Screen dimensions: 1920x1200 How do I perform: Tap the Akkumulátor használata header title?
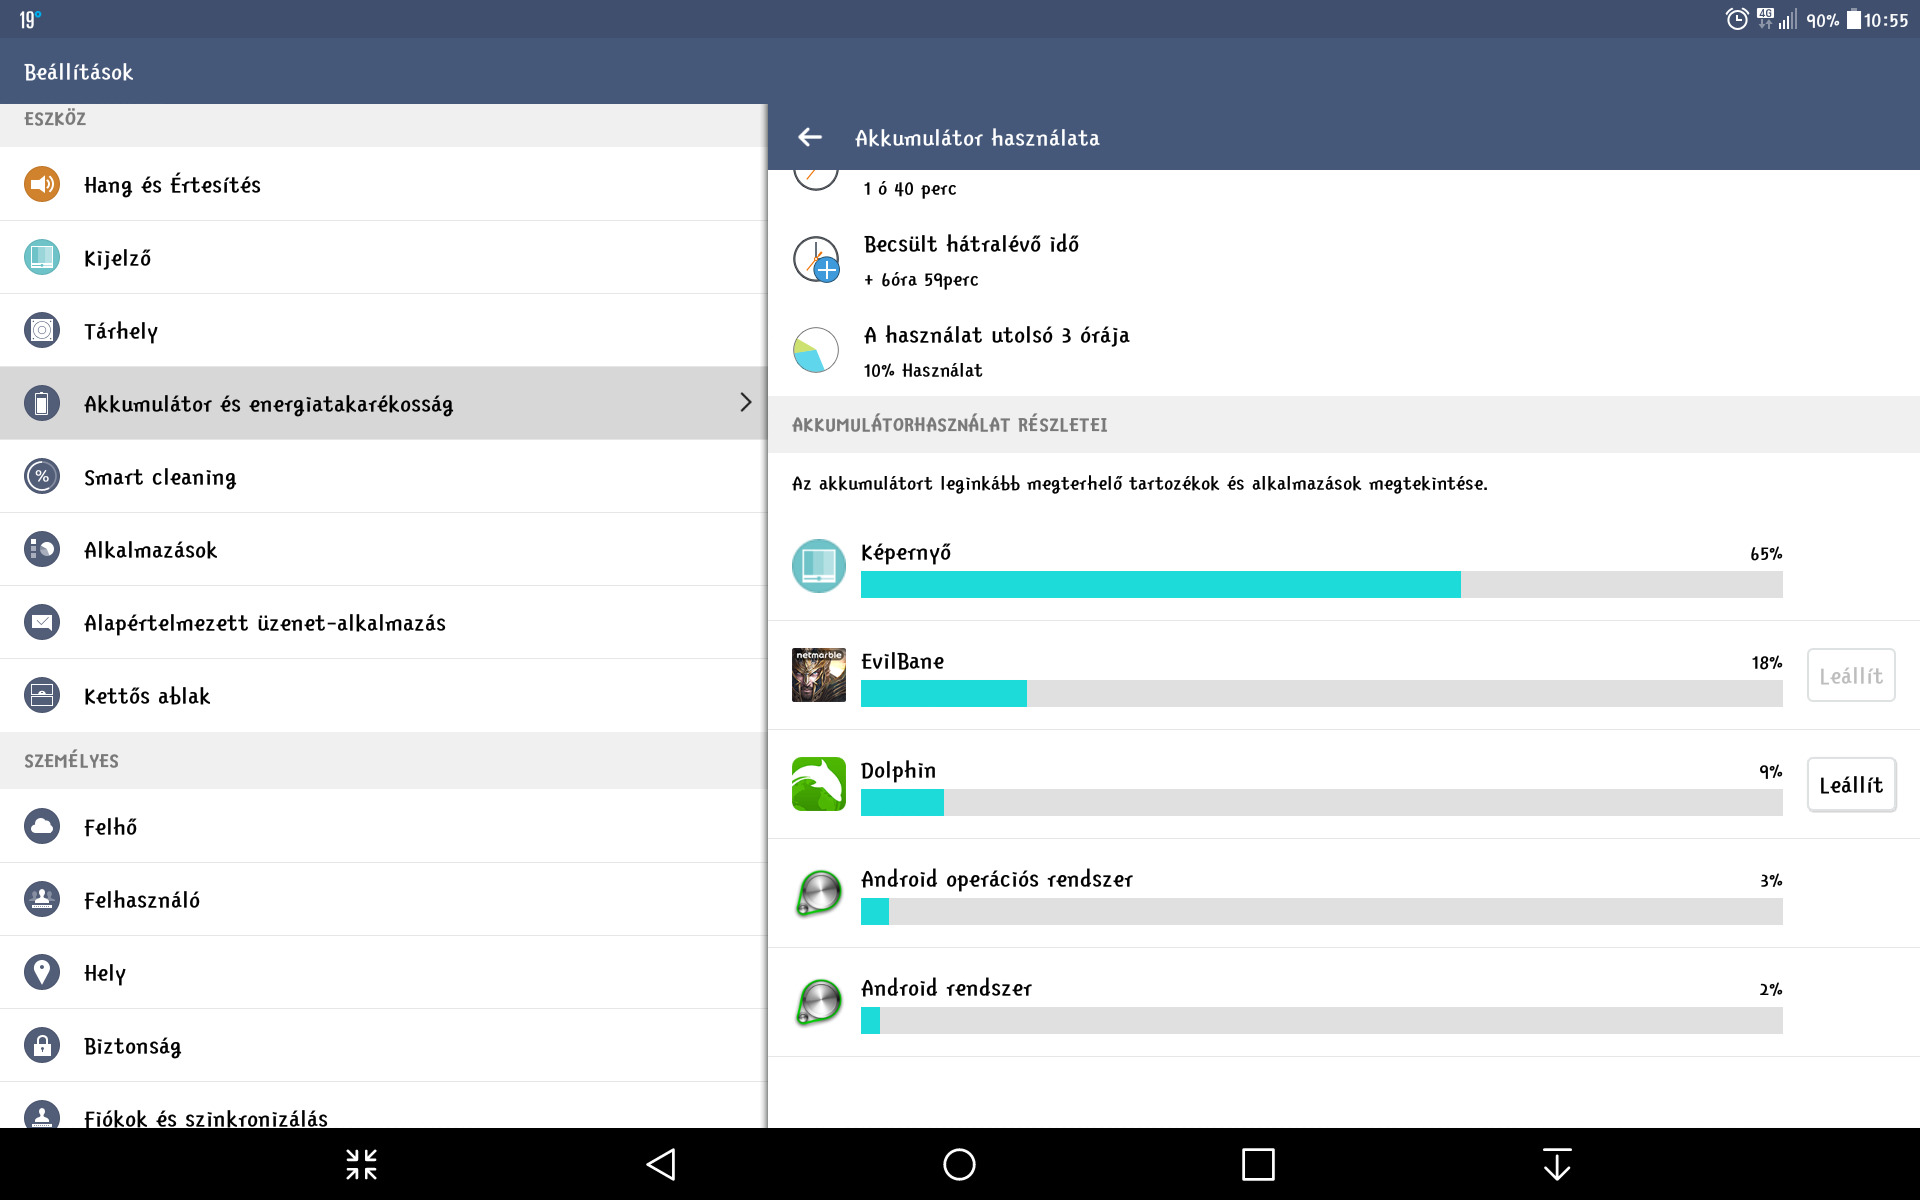(977, 138)
